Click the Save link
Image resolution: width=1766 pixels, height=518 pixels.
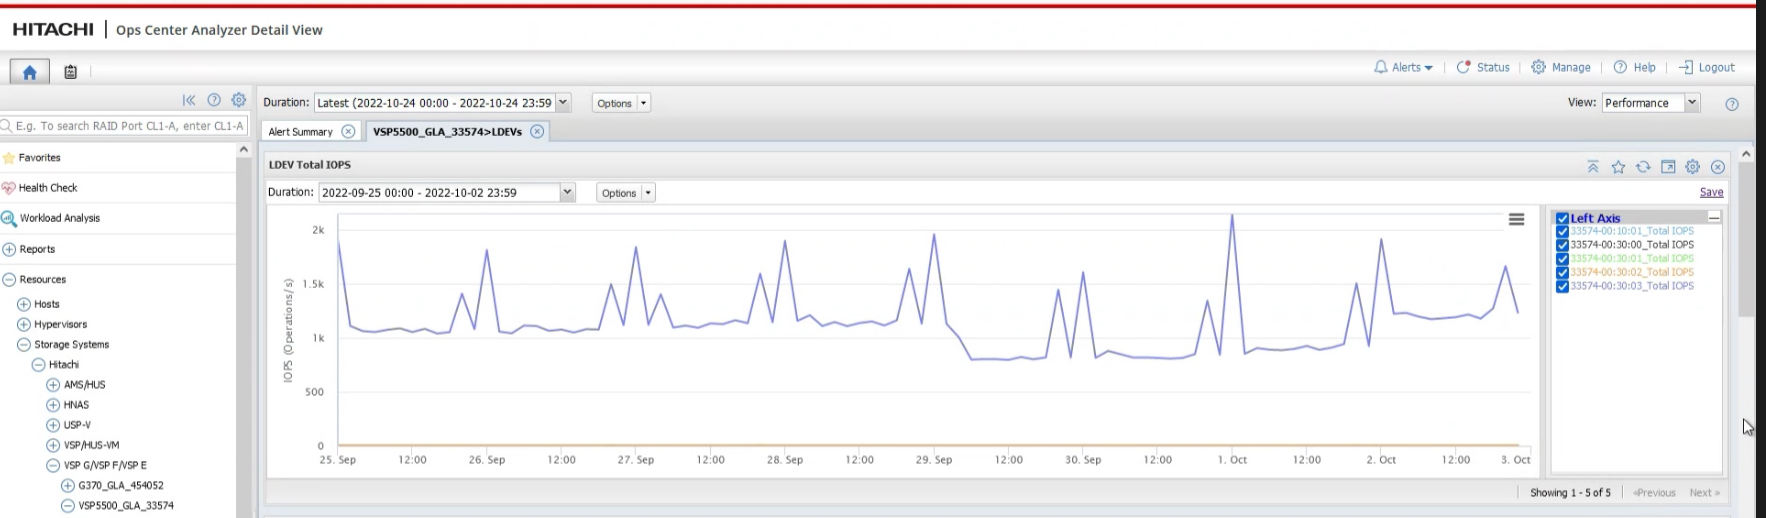point(1711,192)
